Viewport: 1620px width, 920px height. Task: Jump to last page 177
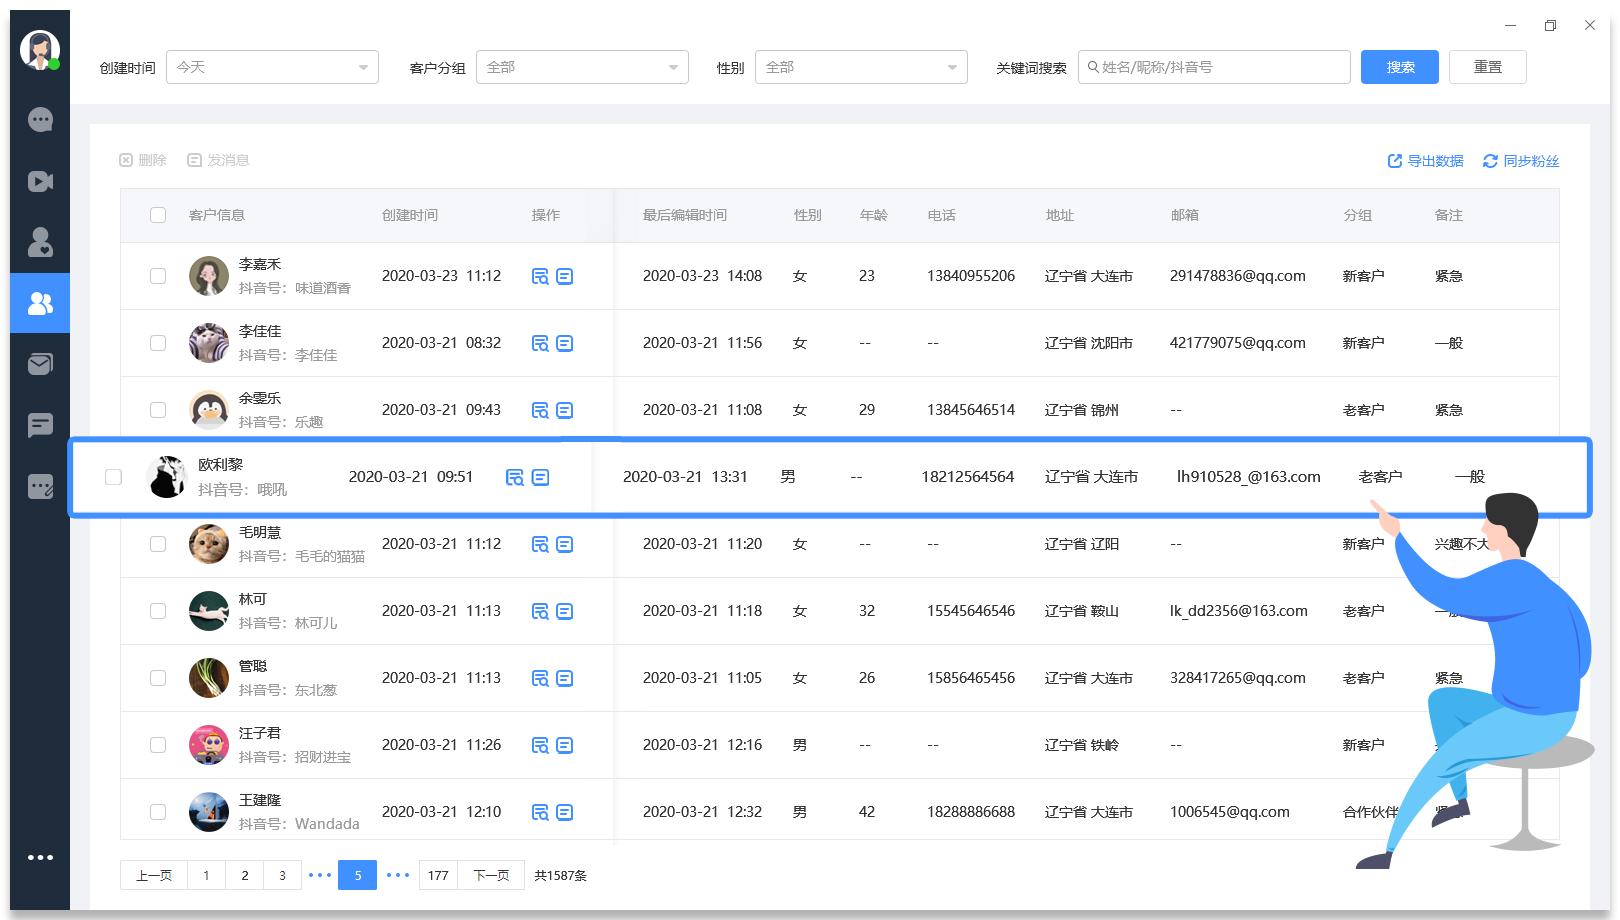pos(438,875)
